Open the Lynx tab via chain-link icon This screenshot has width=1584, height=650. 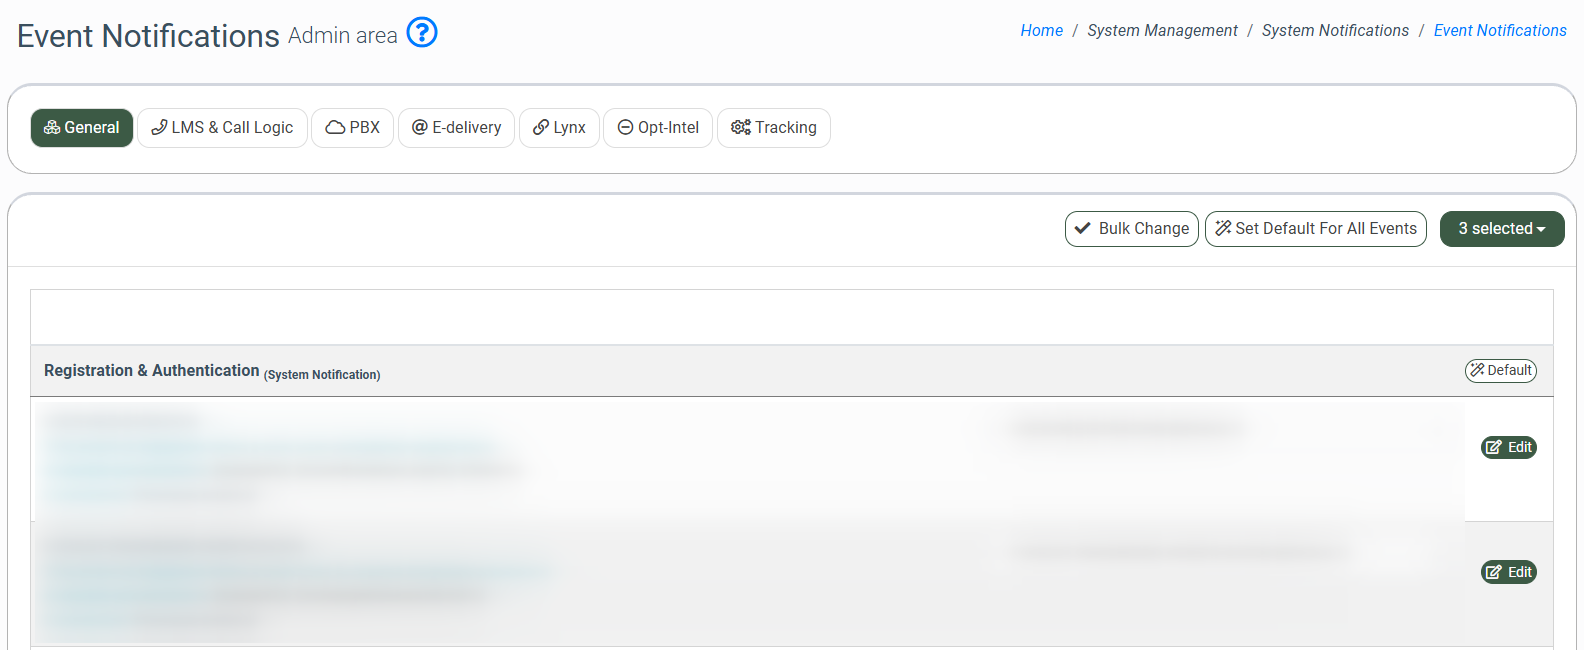coord(541,128)
